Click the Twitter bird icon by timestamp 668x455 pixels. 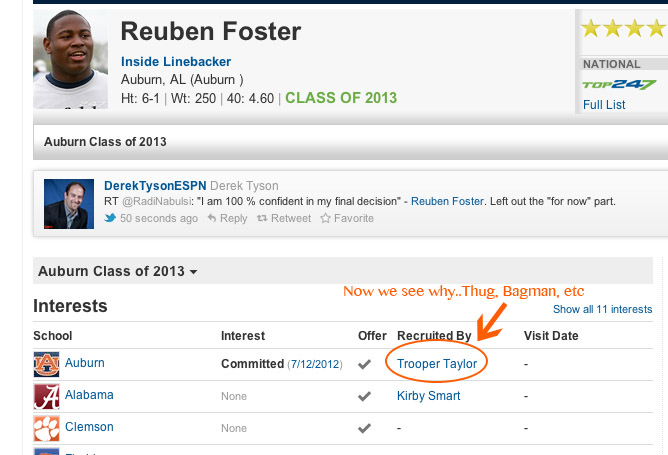[110, 219]
